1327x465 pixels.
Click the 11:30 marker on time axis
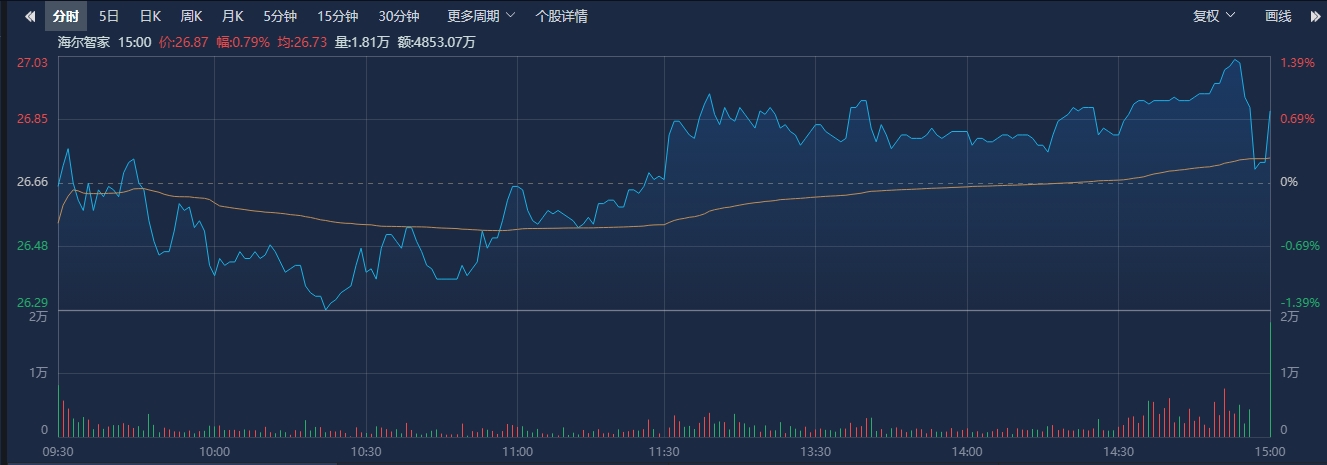coord(664,452)
